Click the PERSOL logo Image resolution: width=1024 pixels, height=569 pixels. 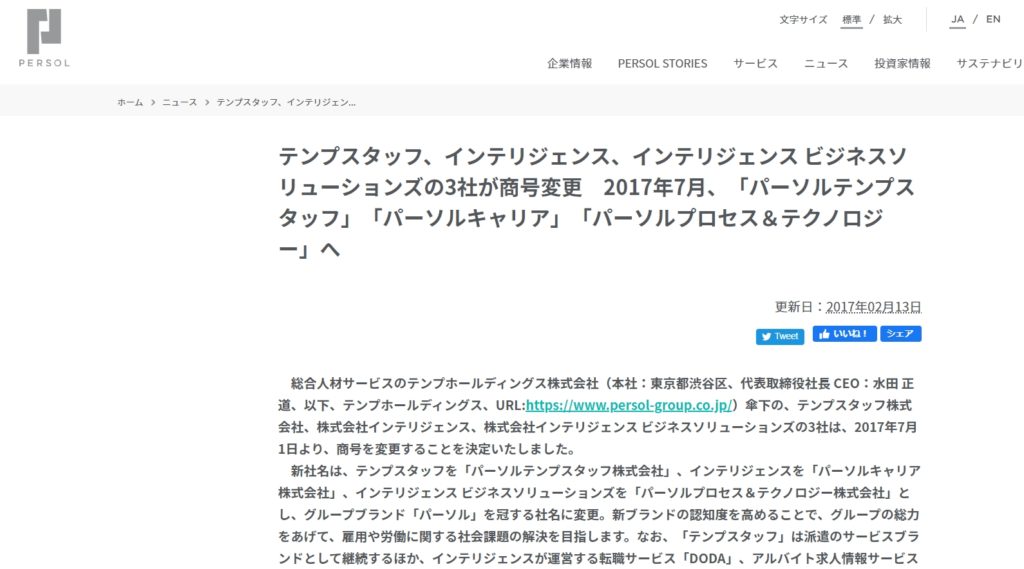pos(44,38)
